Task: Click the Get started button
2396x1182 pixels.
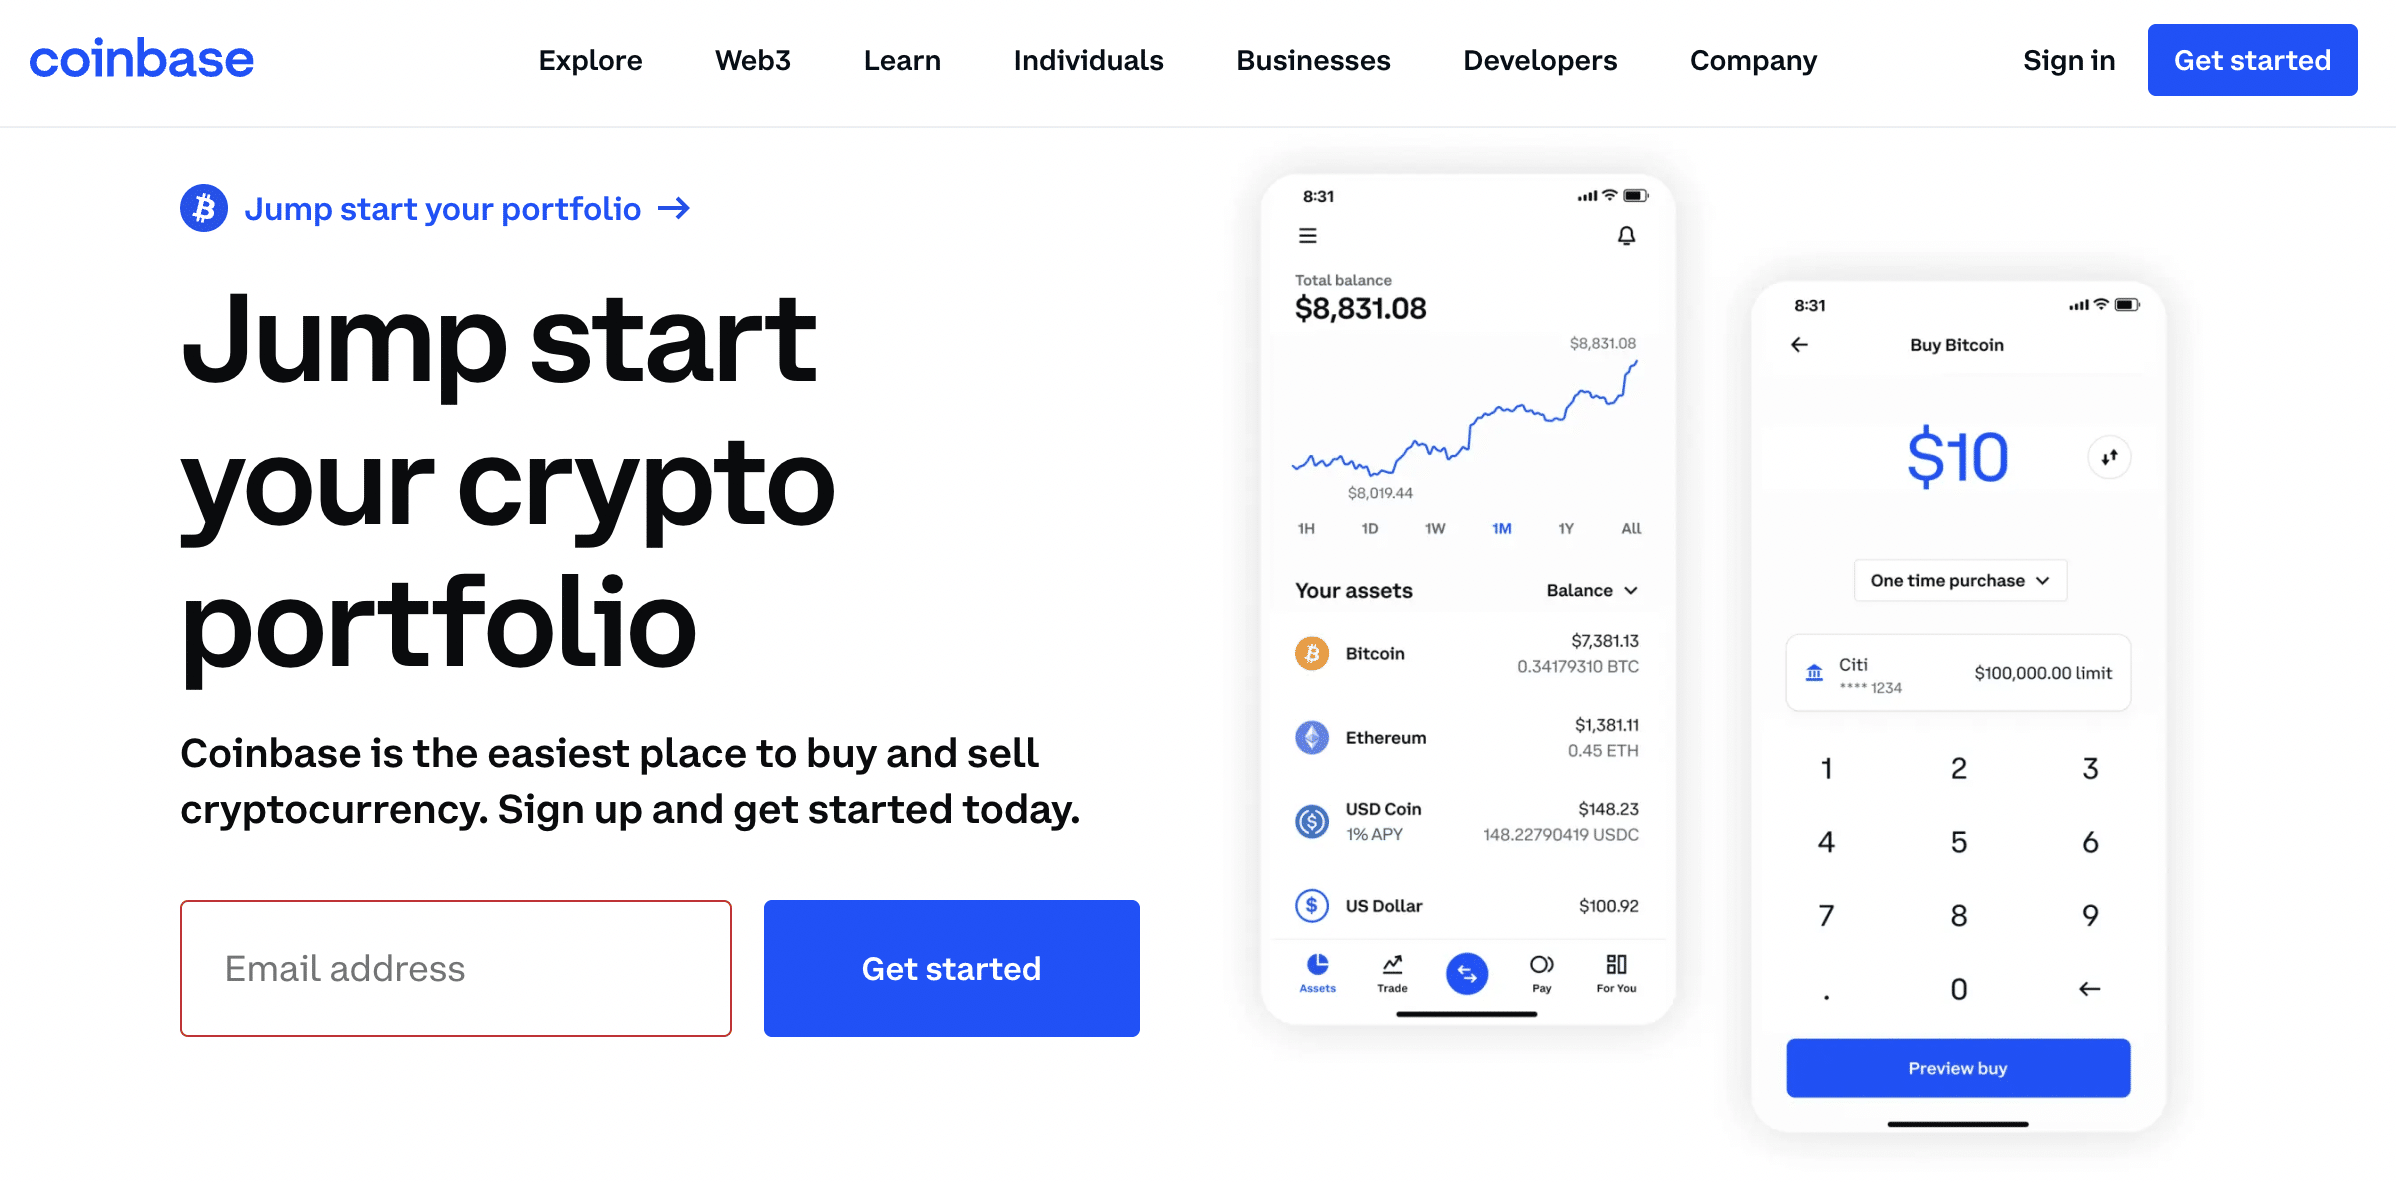Action: click(2251, 60)
